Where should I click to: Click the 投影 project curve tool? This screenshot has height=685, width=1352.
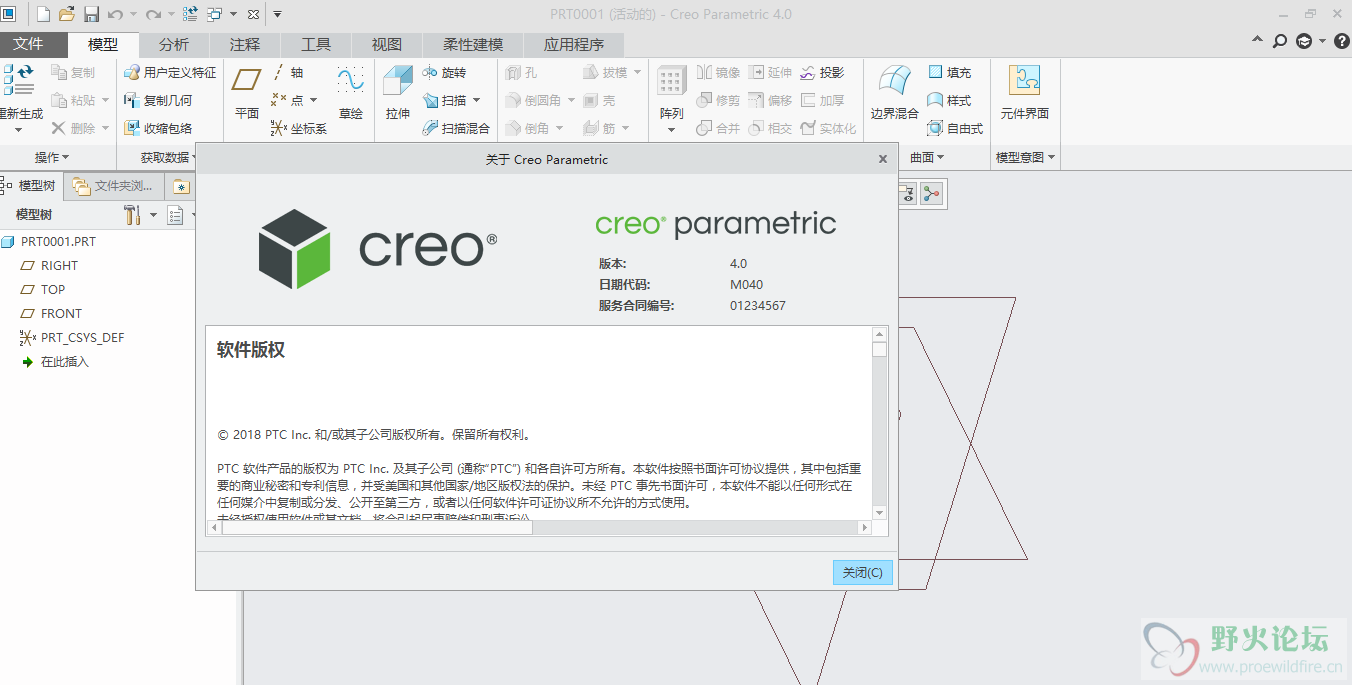[822, 73]
